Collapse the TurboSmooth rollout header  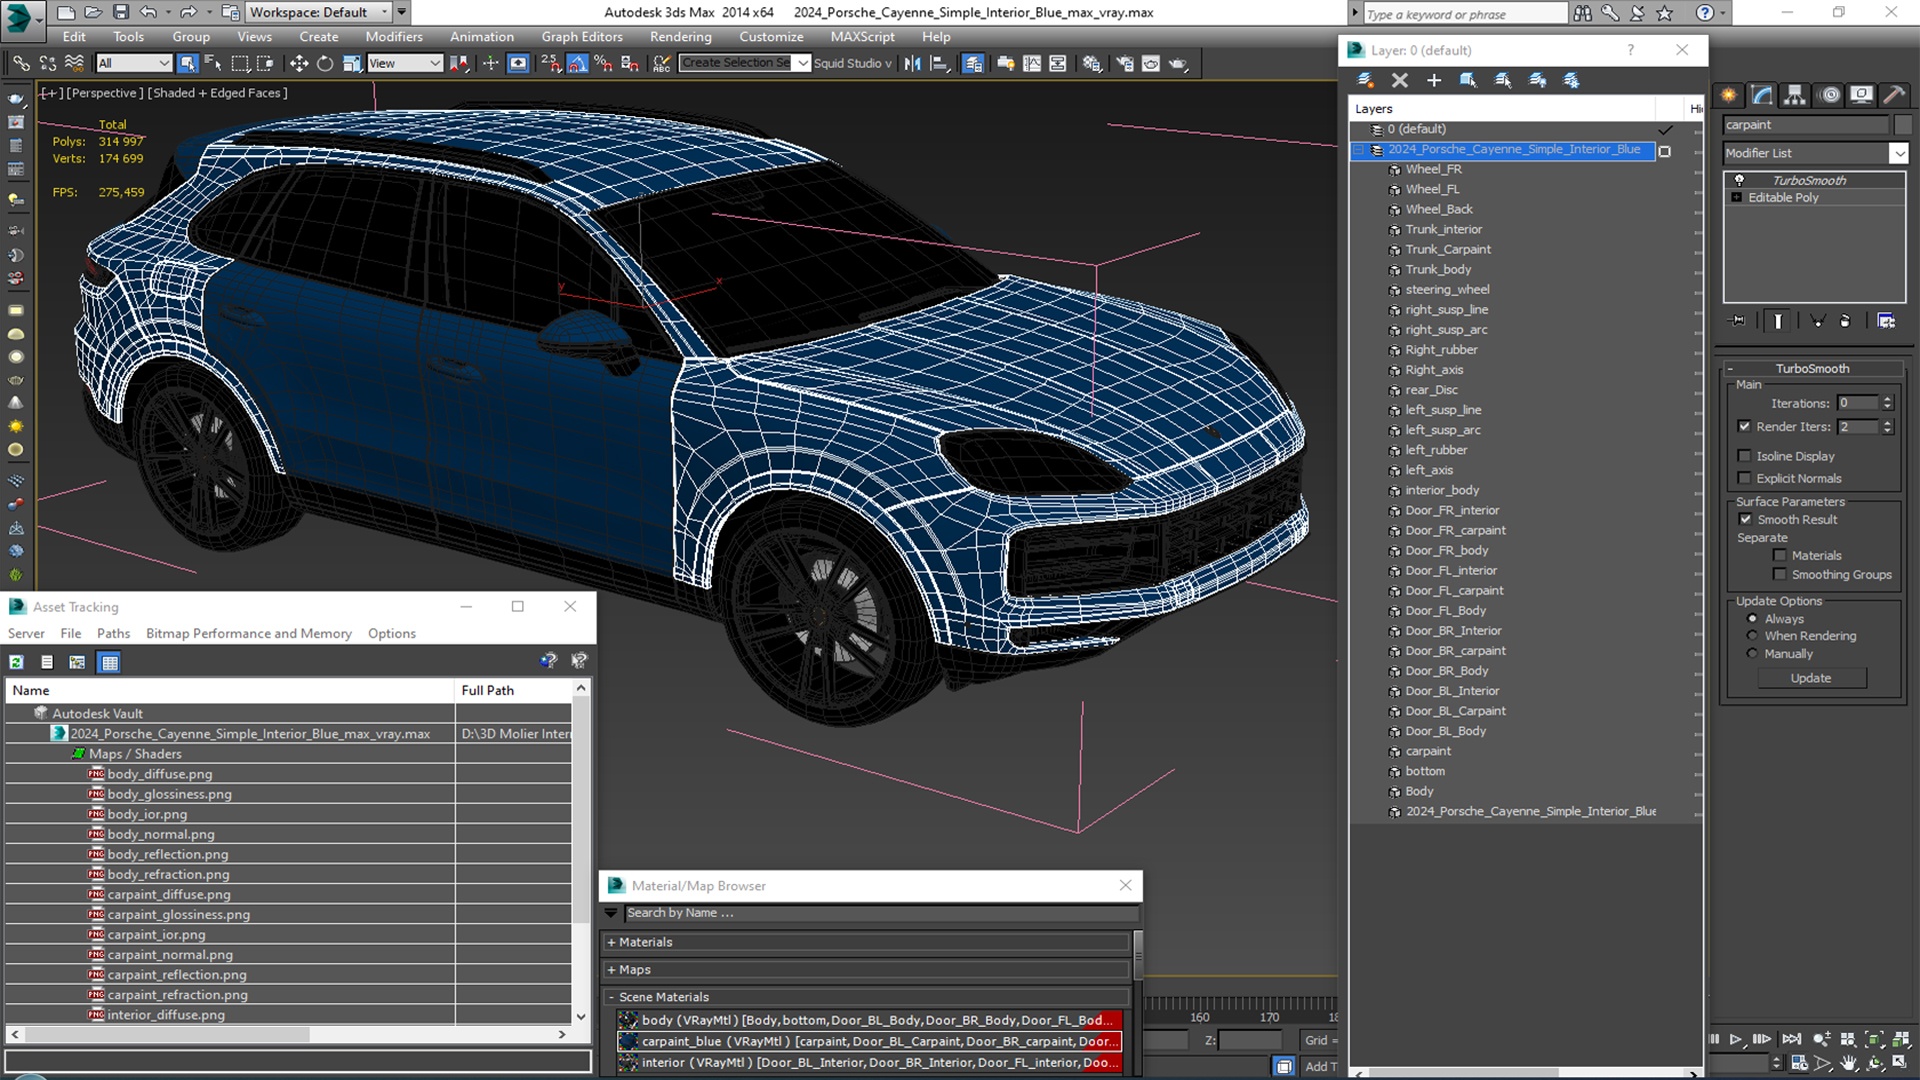(x=1812, y=368)
